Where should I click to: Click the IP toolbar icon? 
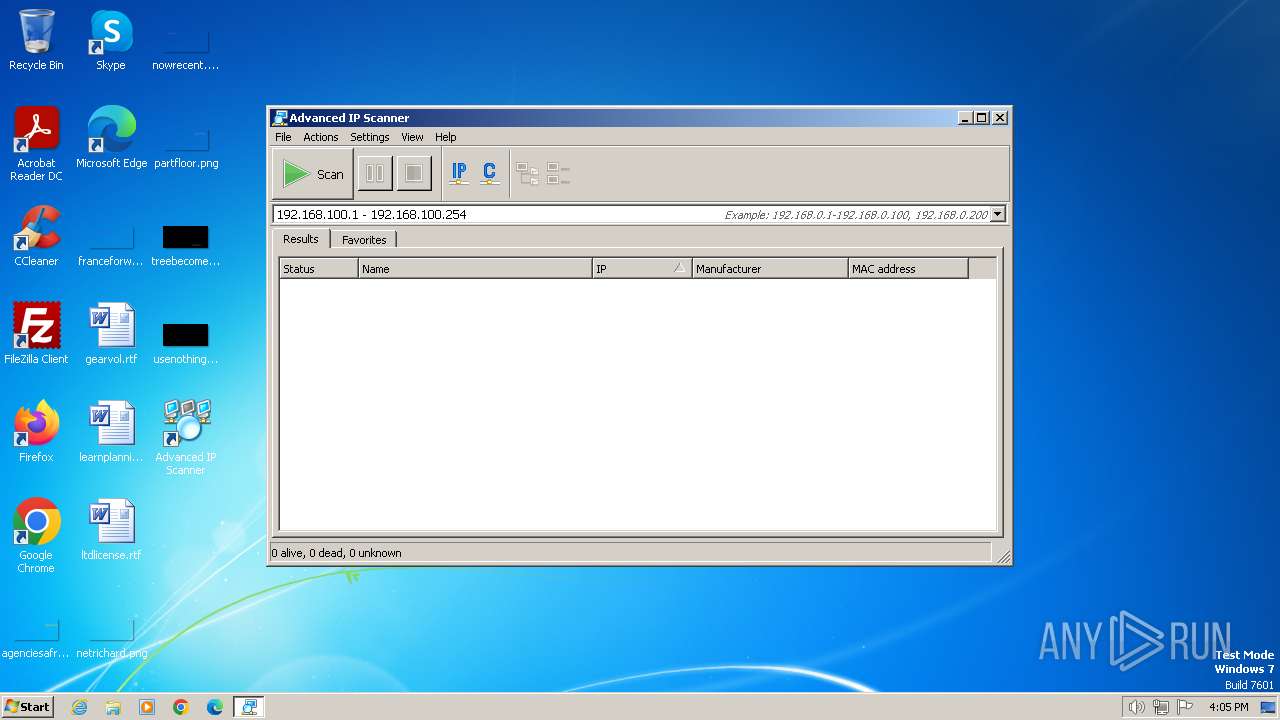pos(459,173)
